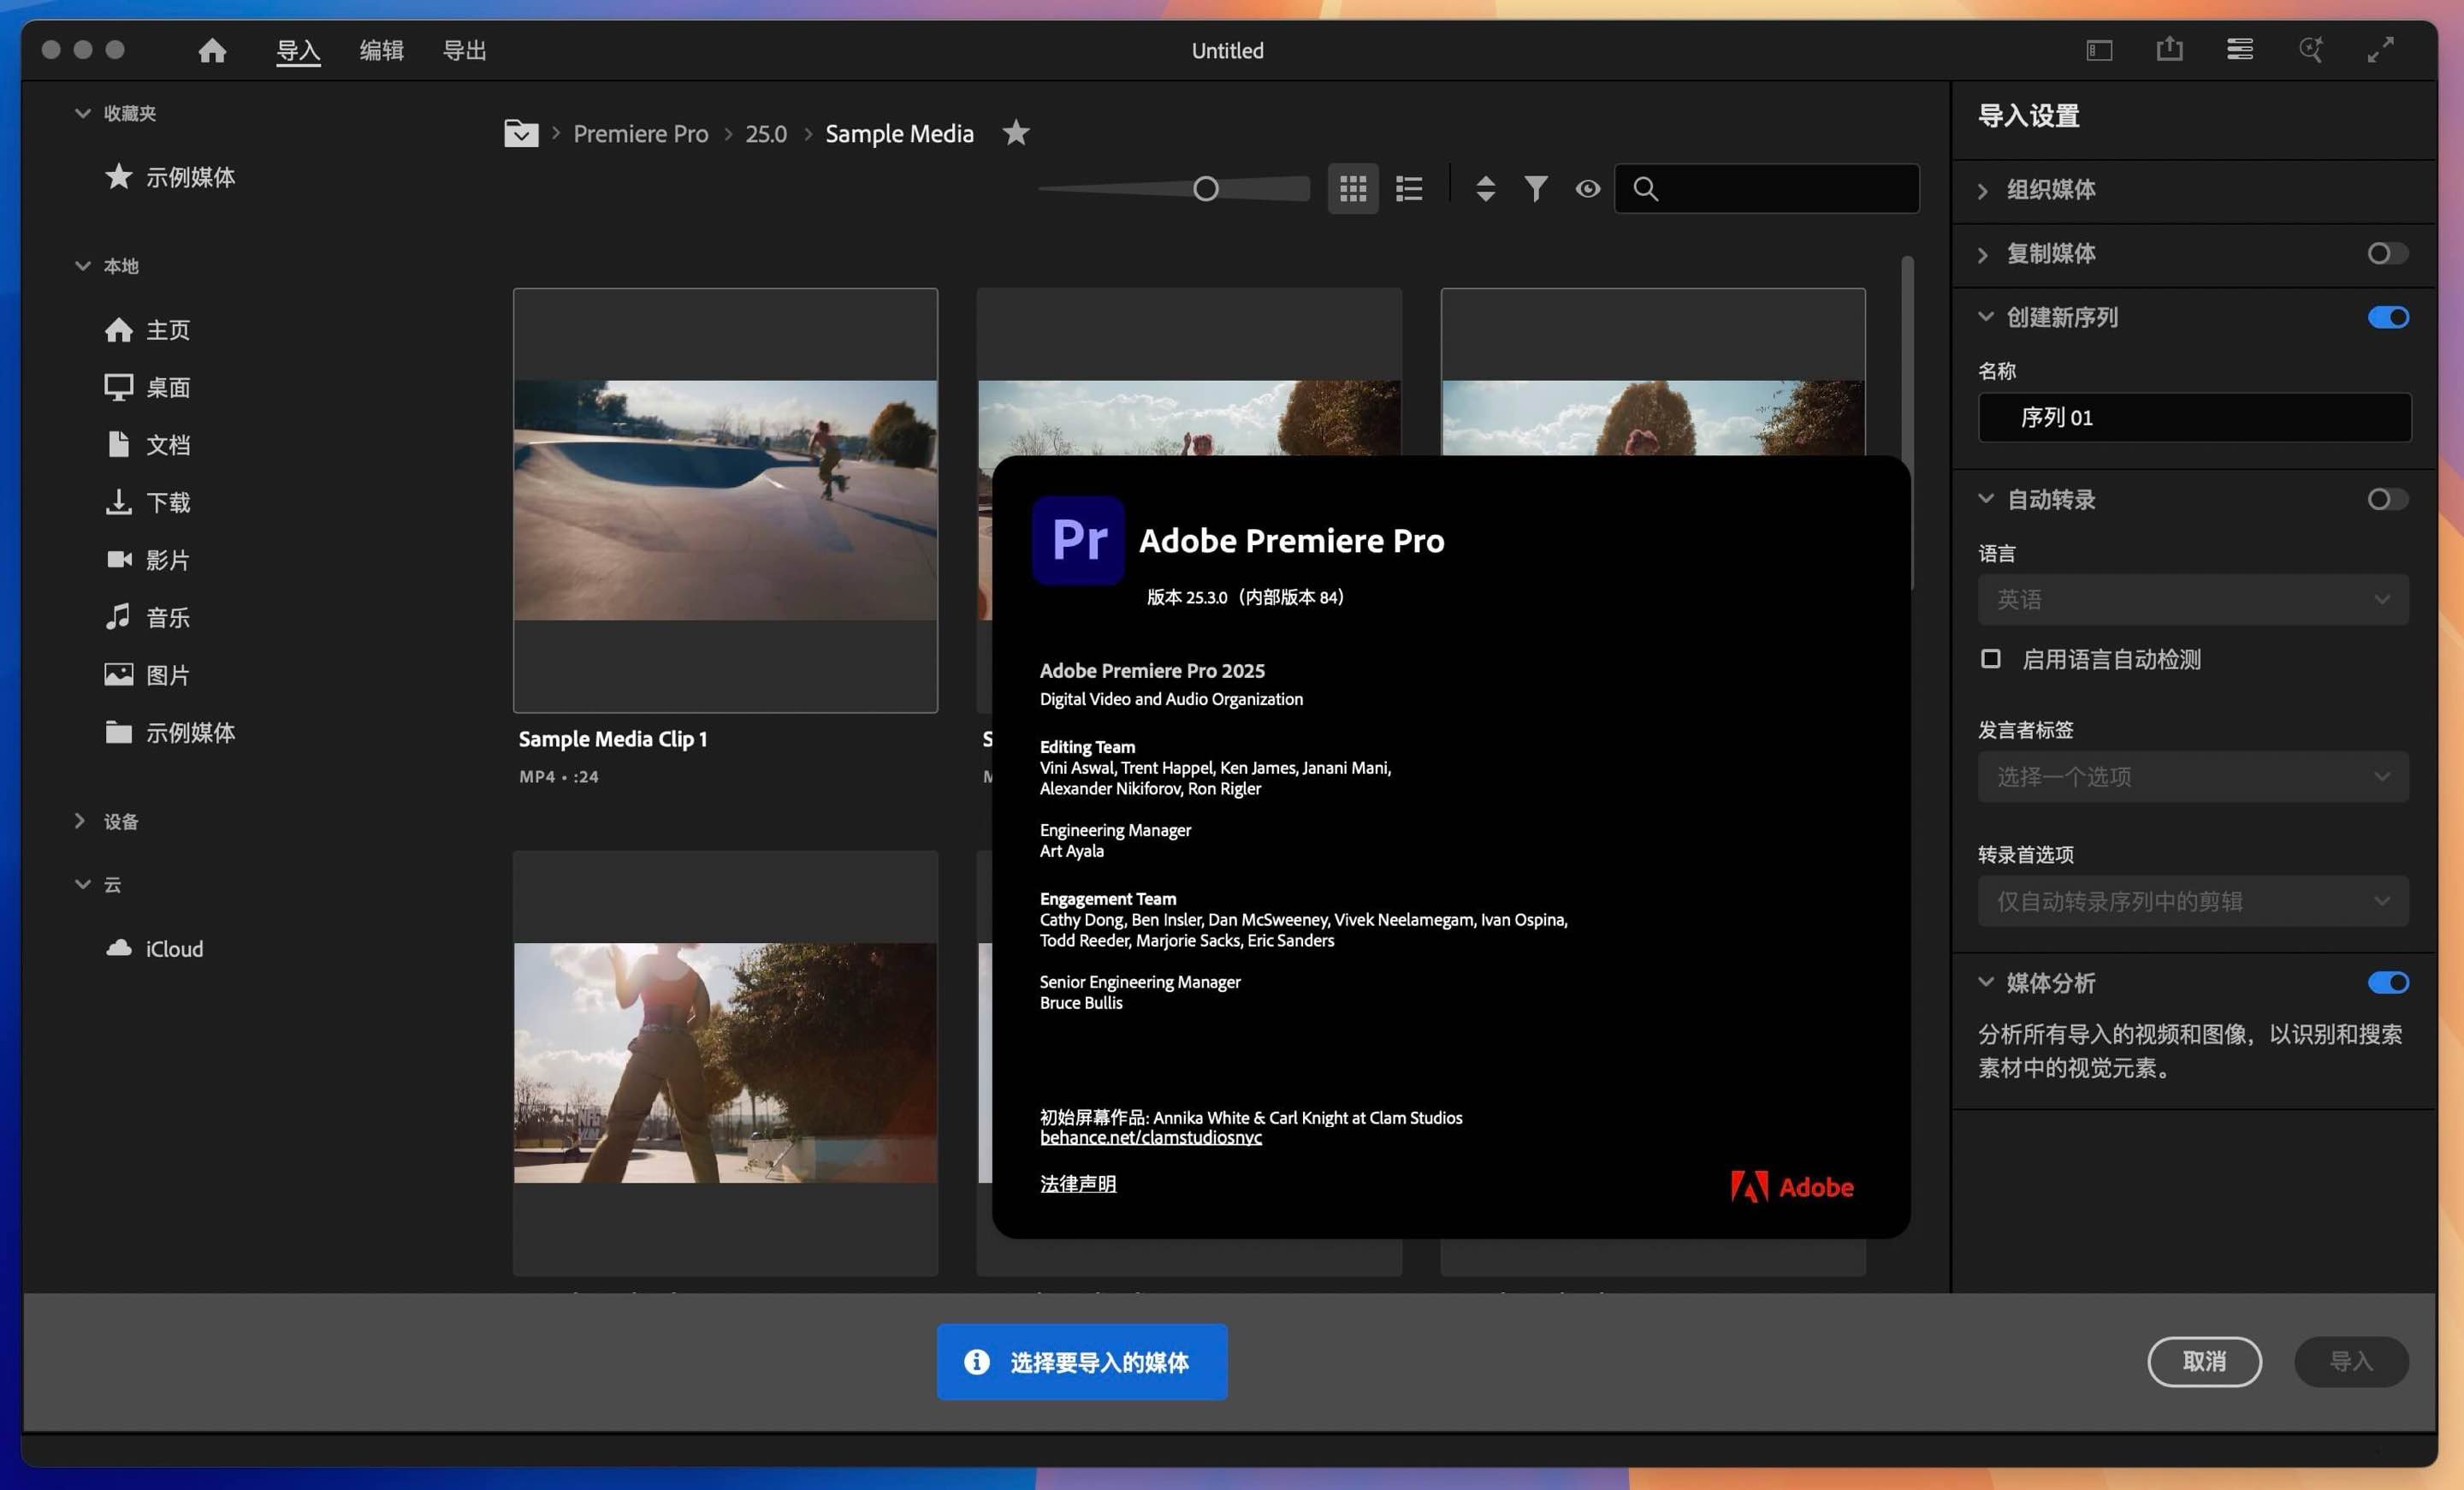Click the thumbnail size slider handle
This screenshot has height=1490, width=2464.
1206,188
